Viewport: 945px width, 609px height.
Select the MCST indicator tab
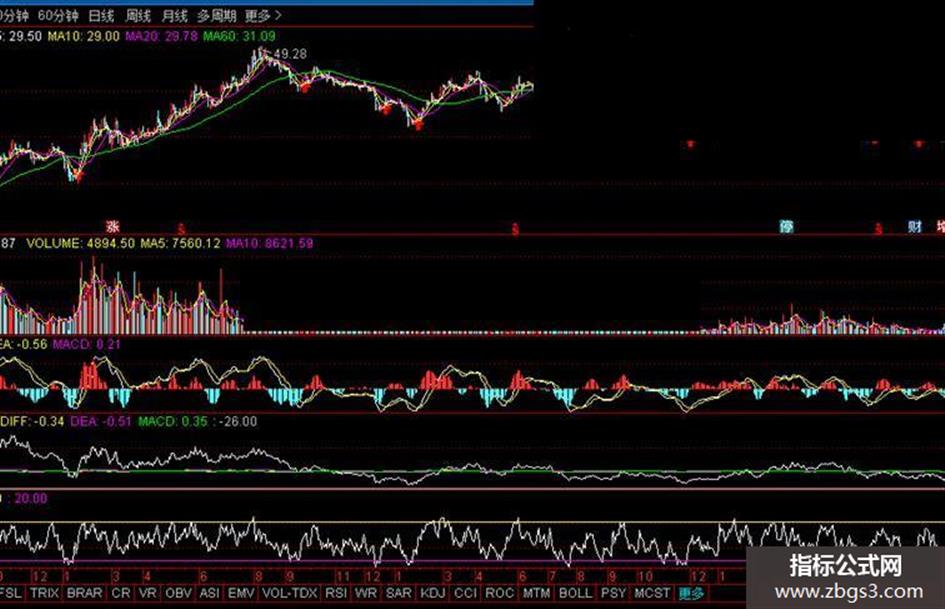coord(652,593)
